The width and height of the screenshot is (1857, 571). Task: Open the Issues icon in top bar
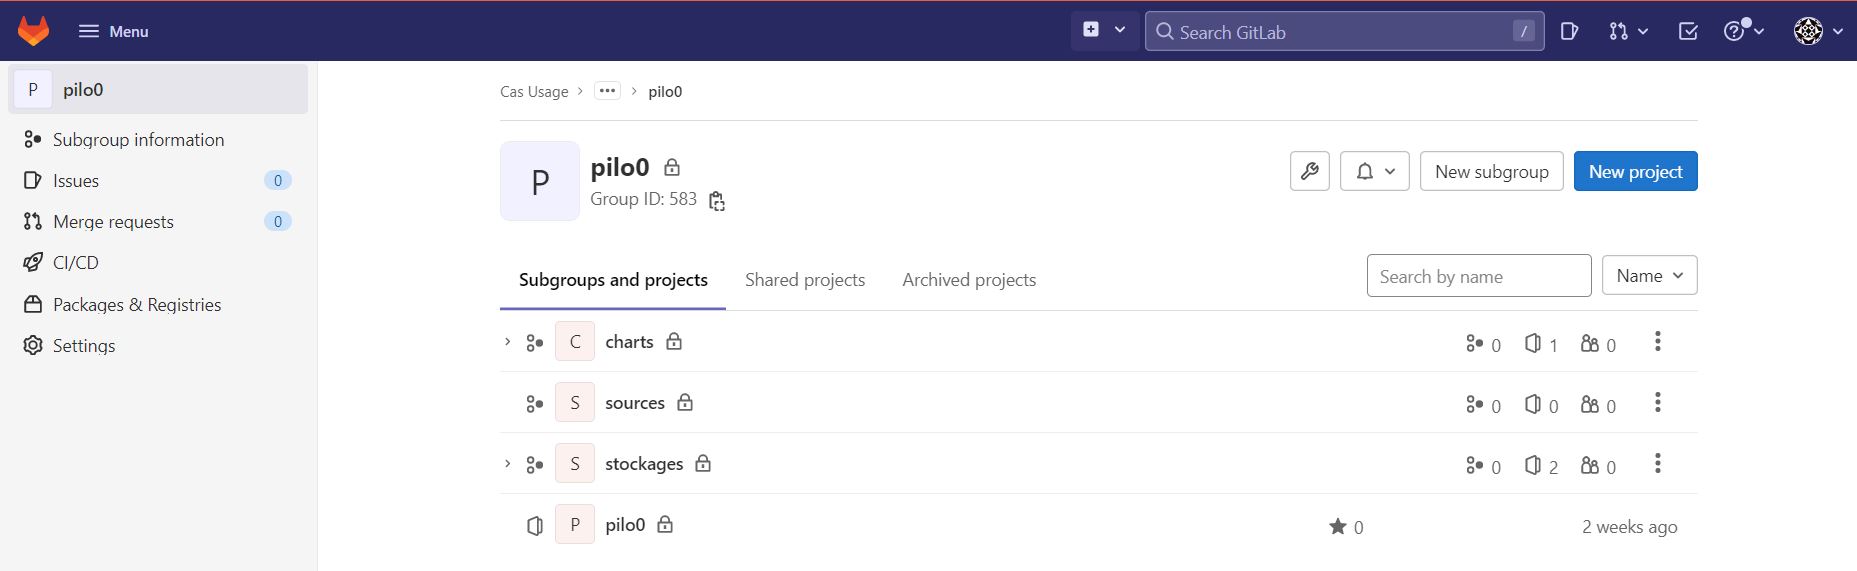click(x=1569, y=32)
